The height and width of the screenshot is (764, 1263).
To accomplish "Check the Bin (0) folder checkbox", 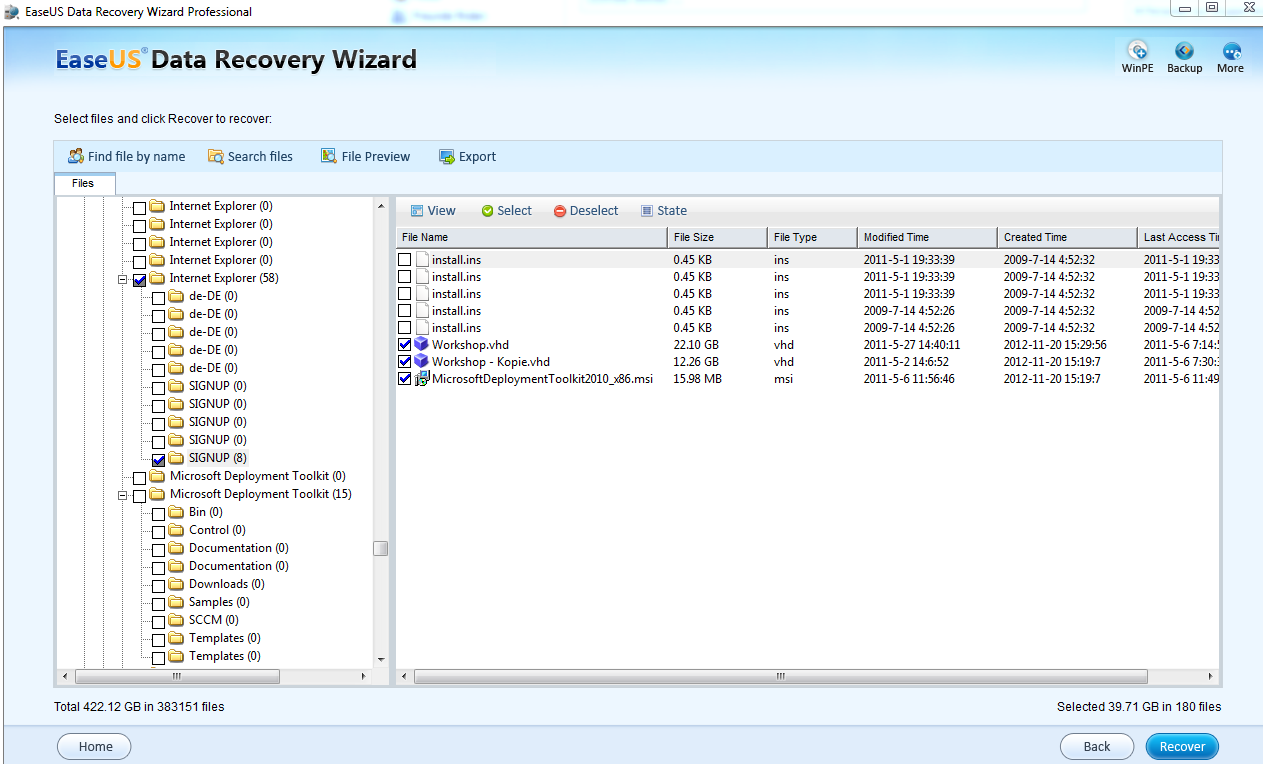I will click(159, 513).
